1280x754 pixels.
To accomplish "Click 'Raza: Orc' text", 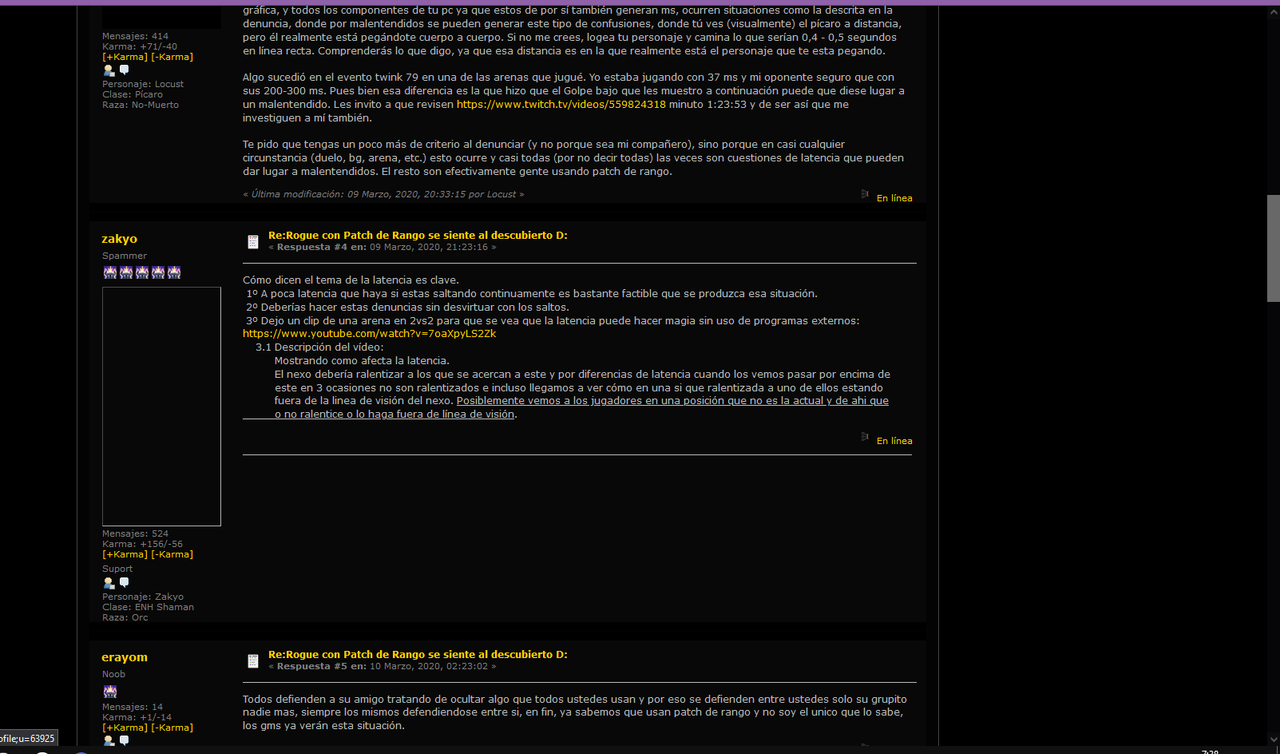I will (125, 617).
